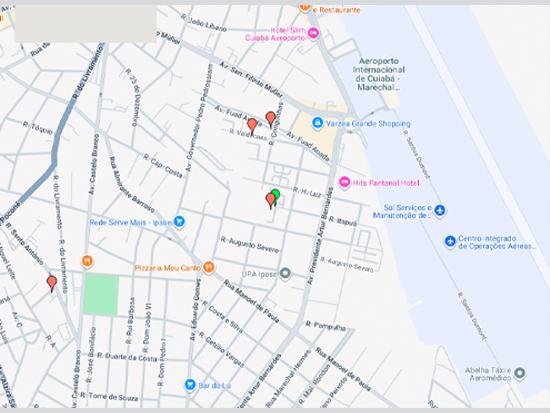Open the Aeroporto Internacional de Cuiabá label
550x413 pixels.
click(x=378, y=74)
